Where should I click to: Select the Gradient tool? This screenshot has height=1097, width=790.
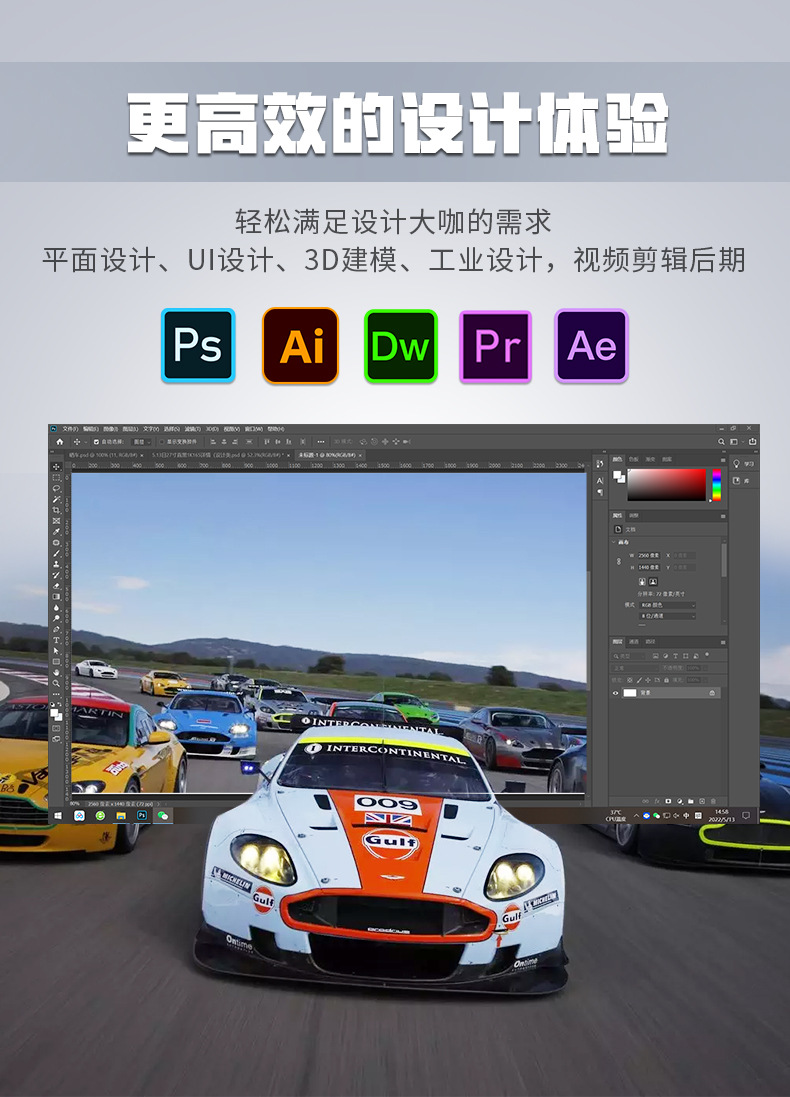[x=56, y=597]
